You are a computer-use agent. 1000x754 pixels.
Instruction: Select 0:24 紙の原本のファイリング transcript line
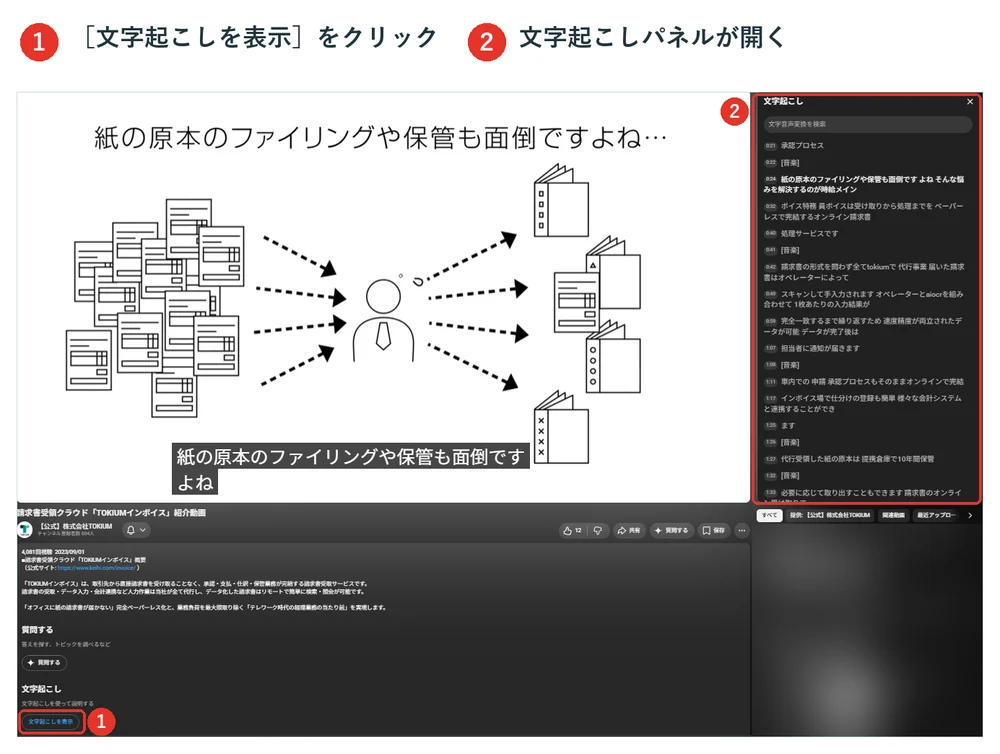coord(867,184)
